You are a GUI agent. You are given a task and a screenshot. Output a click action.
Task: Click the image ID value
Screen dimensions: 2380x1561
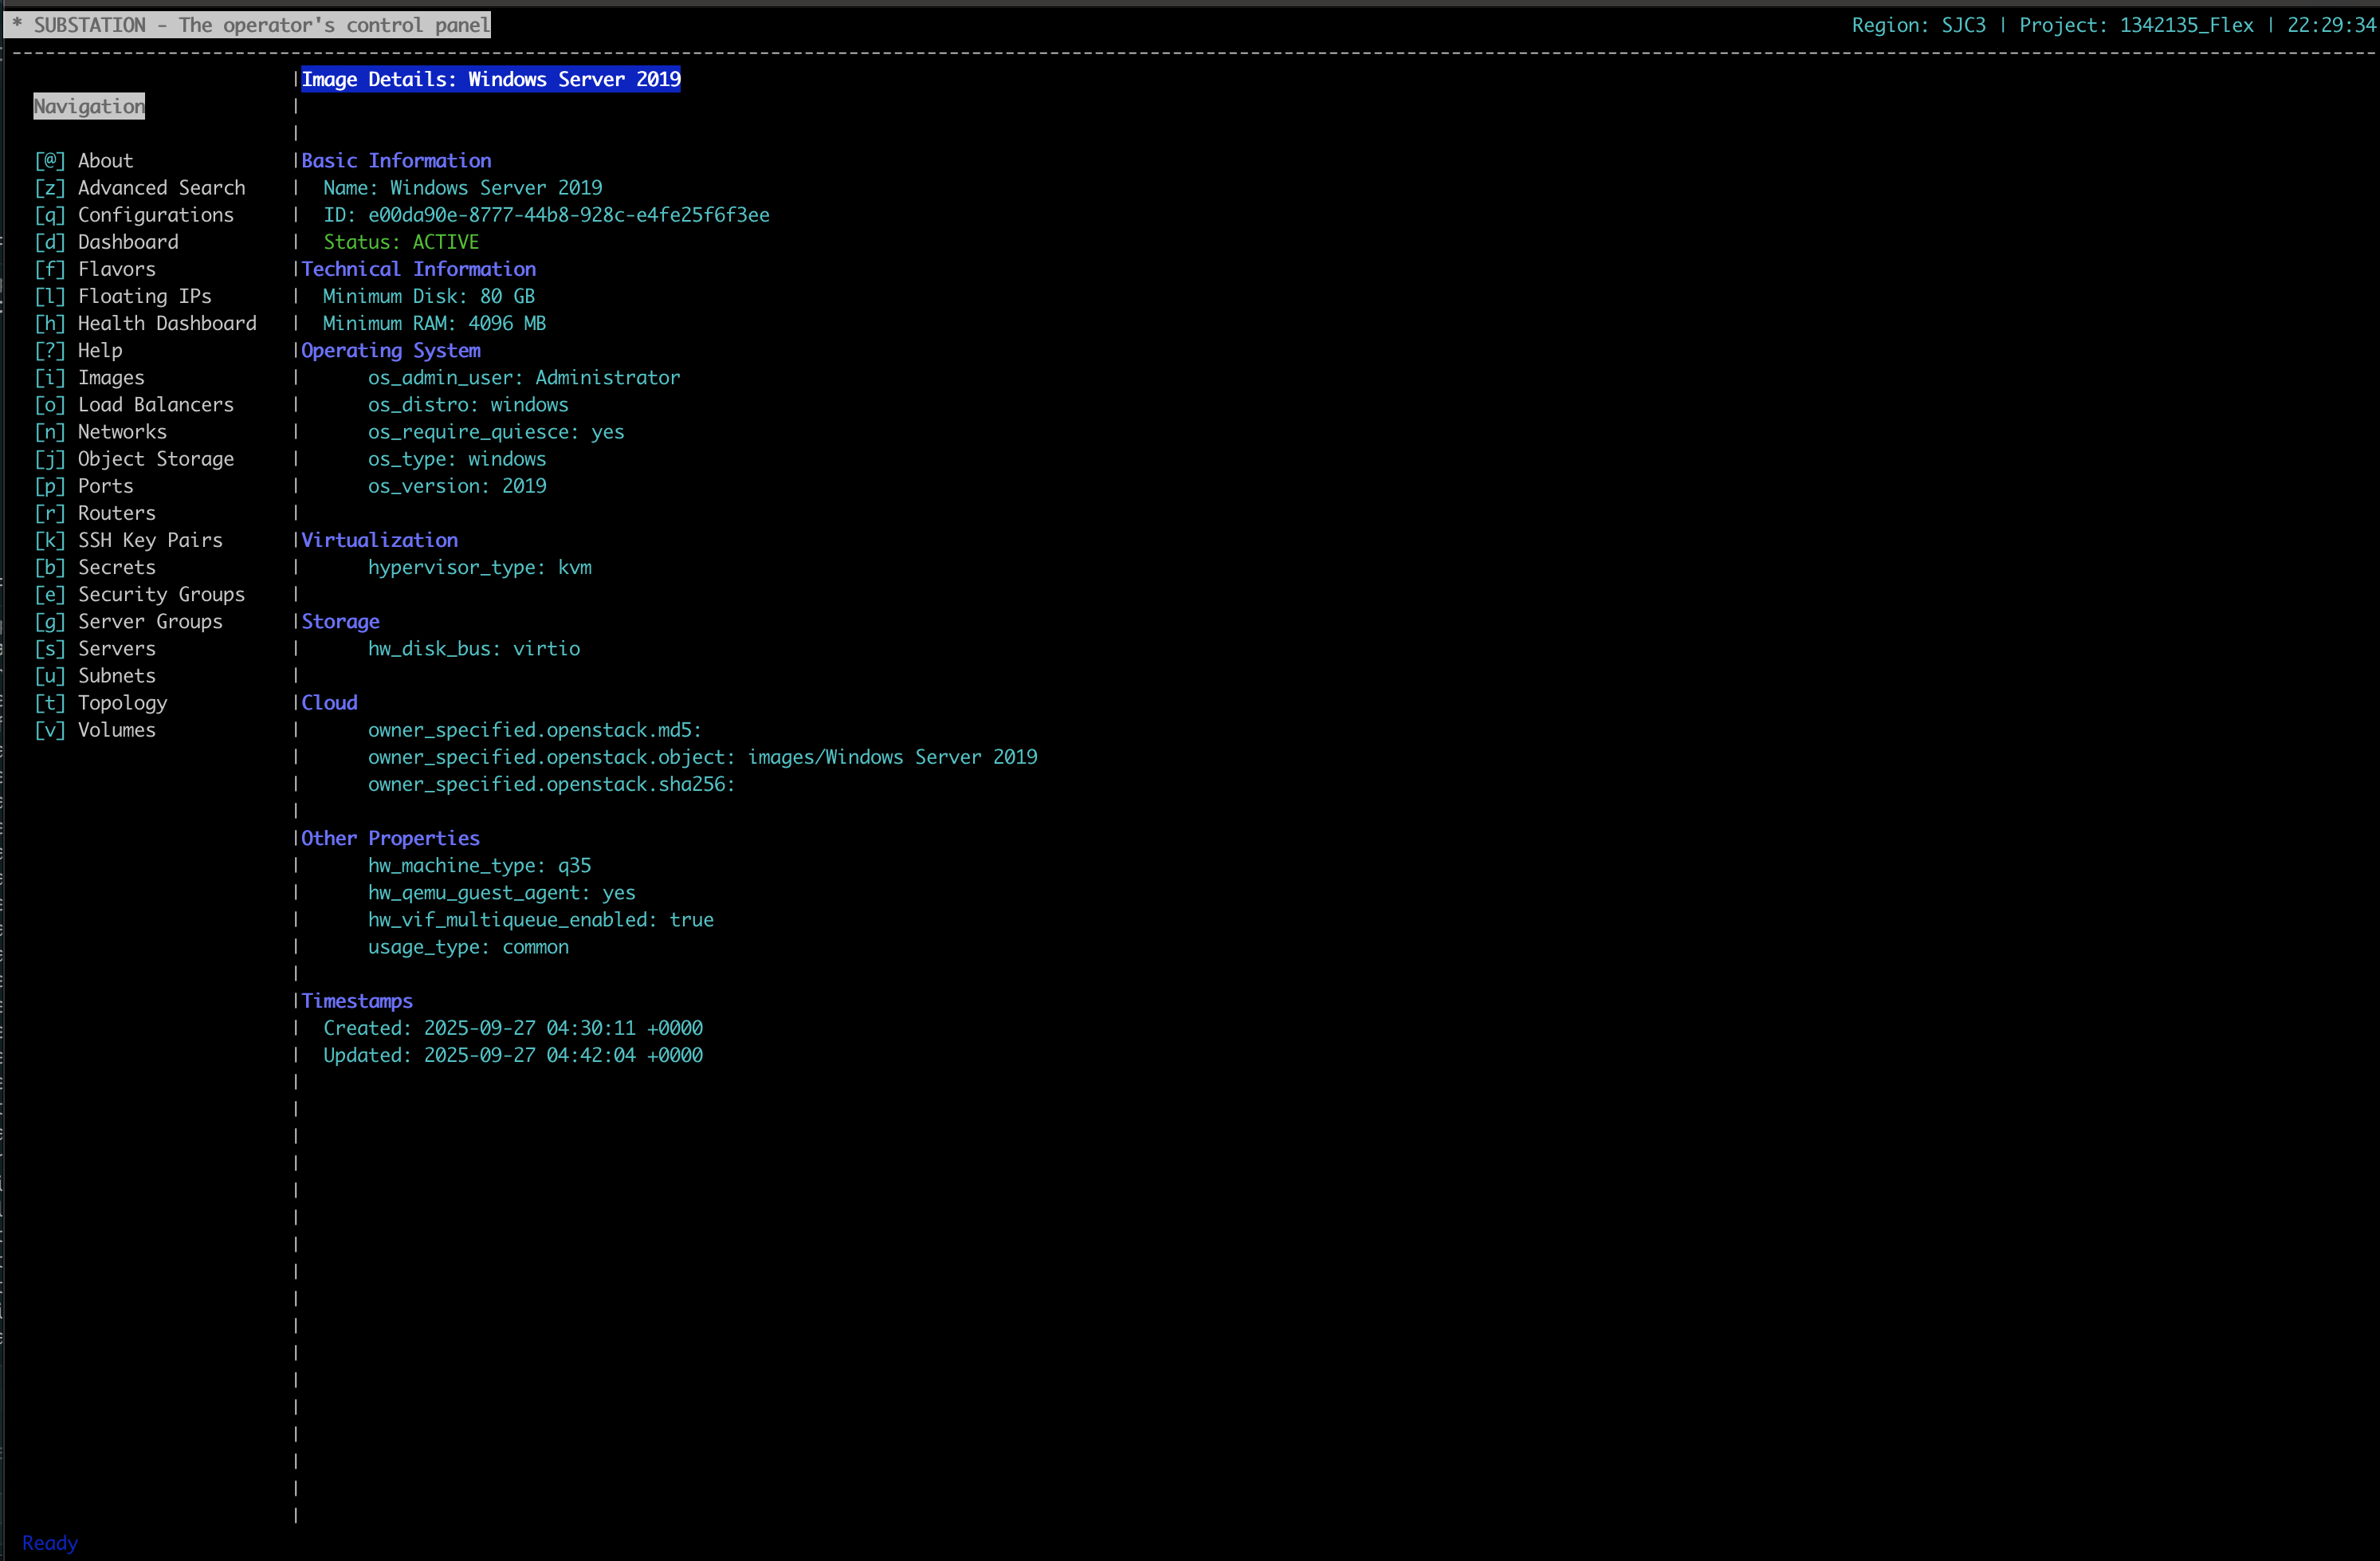pyautogui.click(x=568, y=215)
